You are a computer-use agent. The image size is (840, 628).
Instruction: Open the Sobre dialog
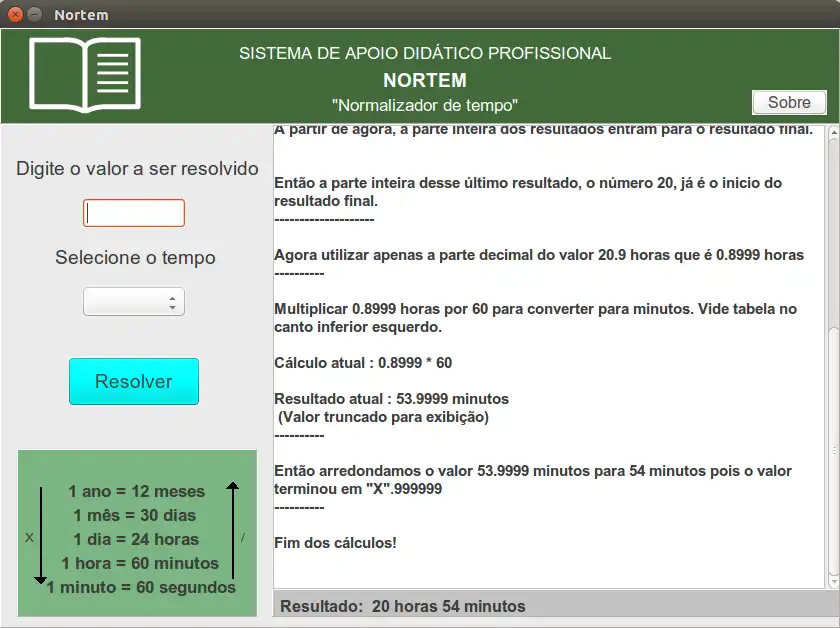789,102
